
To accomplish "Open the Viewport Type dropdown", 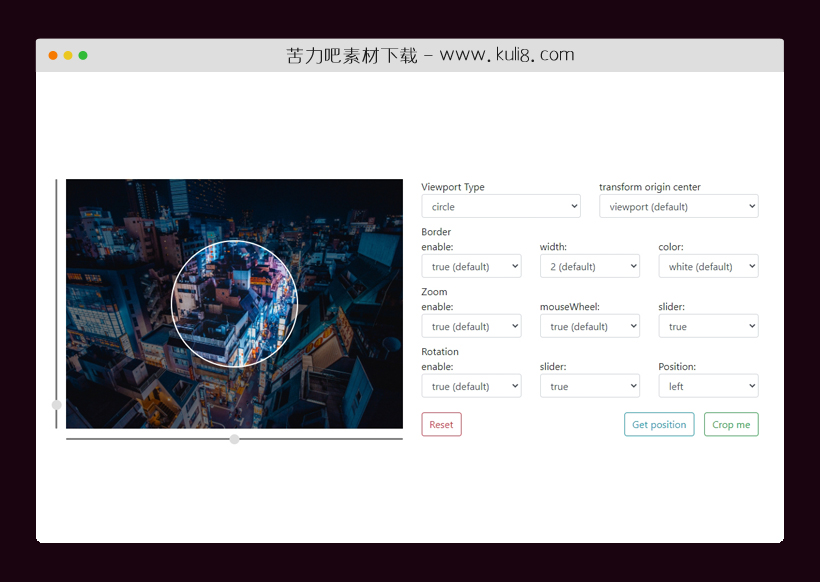I will tap(500, 206).
